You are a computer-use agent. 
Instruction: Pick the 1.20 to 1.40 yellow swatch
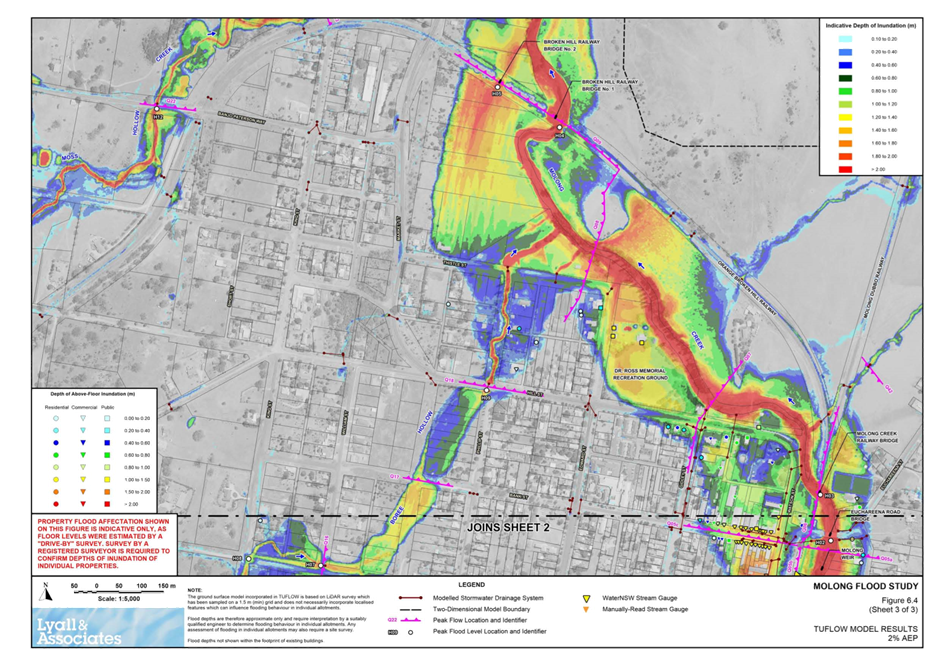pyautogui.click(x=845, y=118)
